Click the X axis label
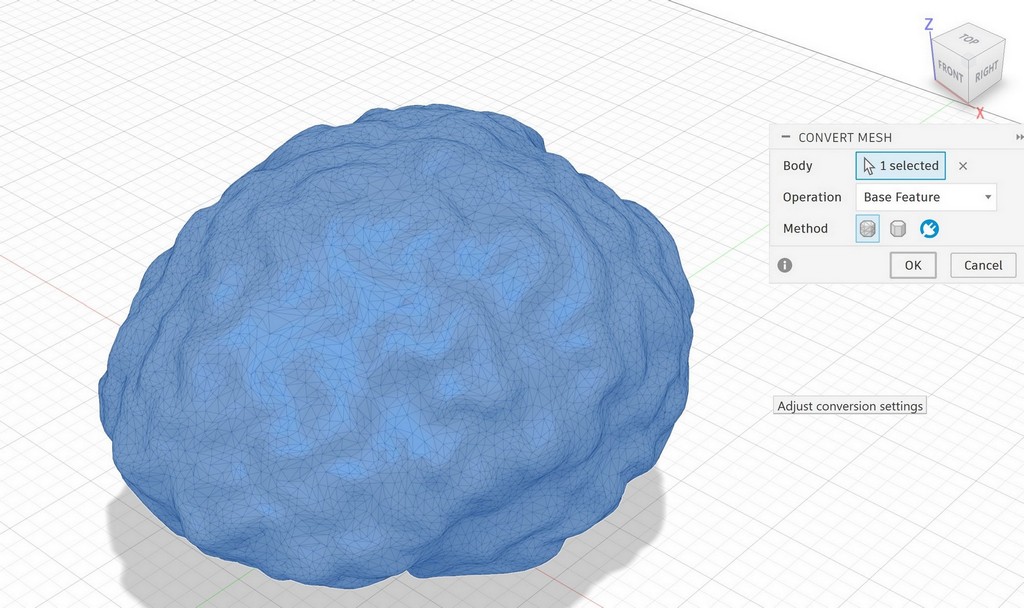Image resolution: width=1024 pixels, height=608 pixels. pyautogui.click(x=980, y=113)
